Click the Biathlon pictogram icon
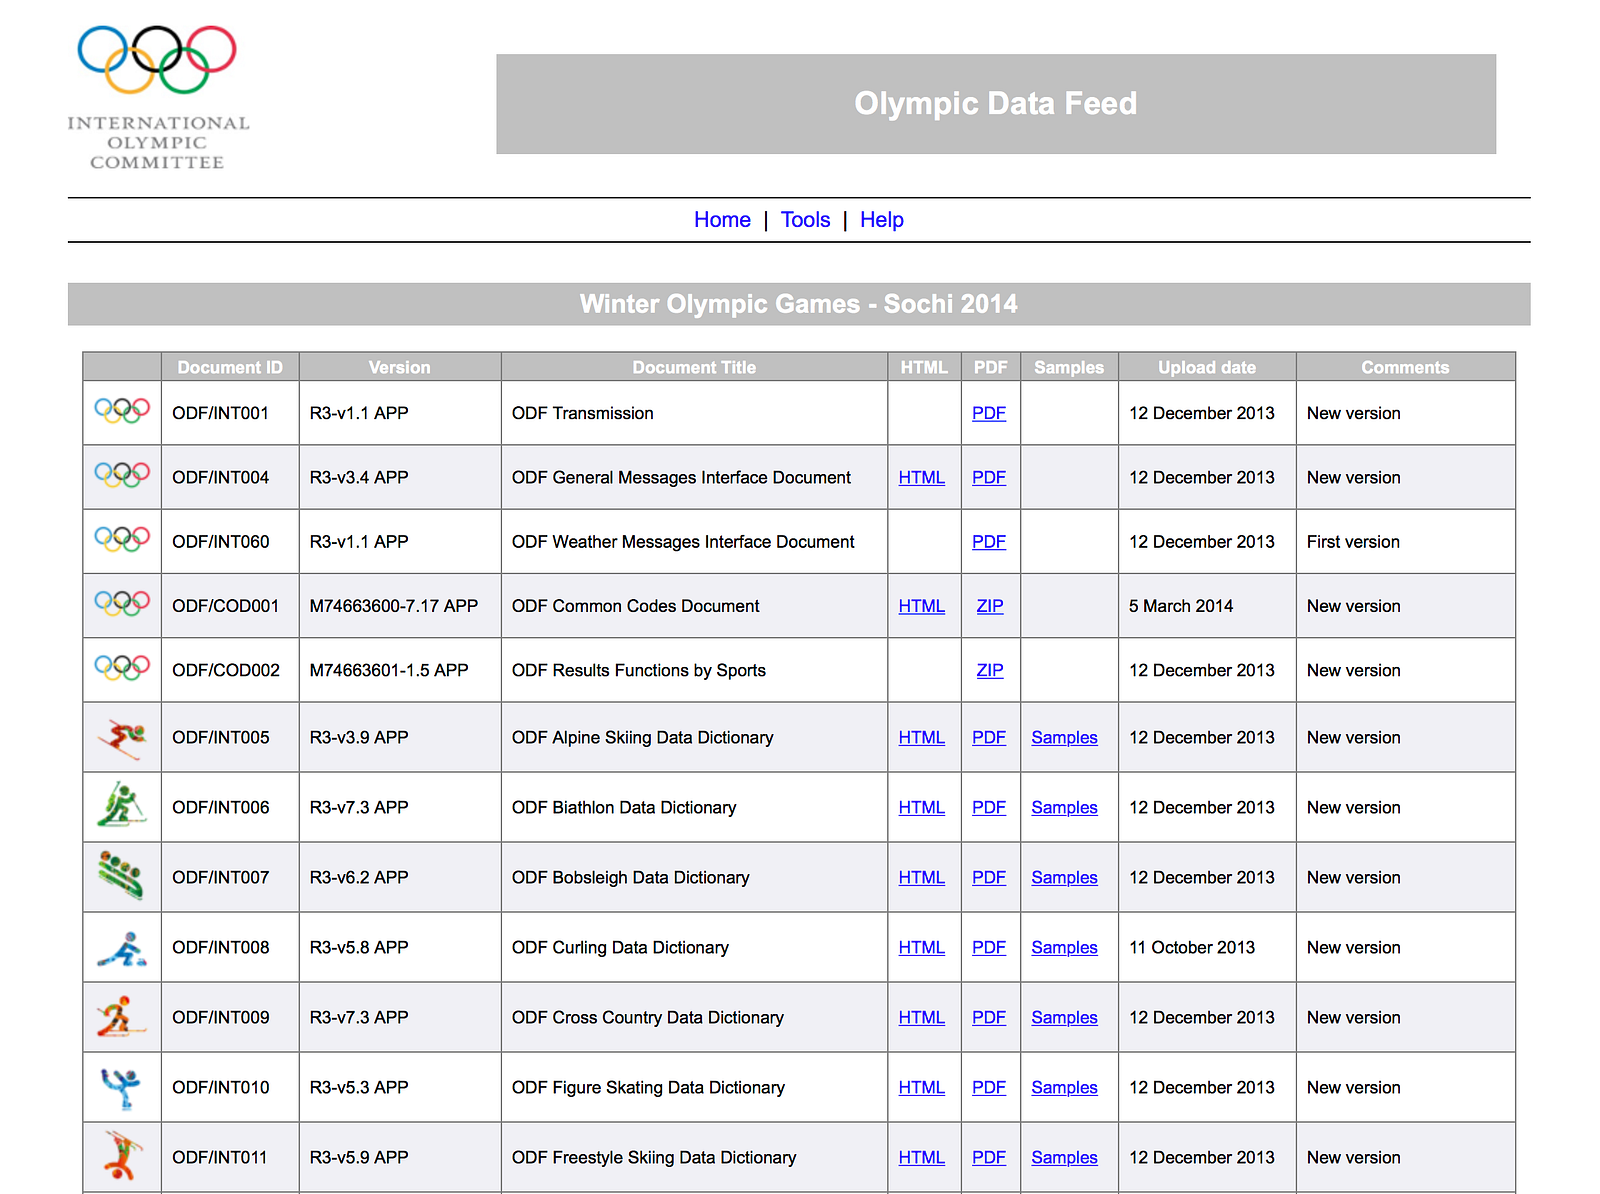Image resolution: width=1600 pixels, height=1194 pixels. 122,806
